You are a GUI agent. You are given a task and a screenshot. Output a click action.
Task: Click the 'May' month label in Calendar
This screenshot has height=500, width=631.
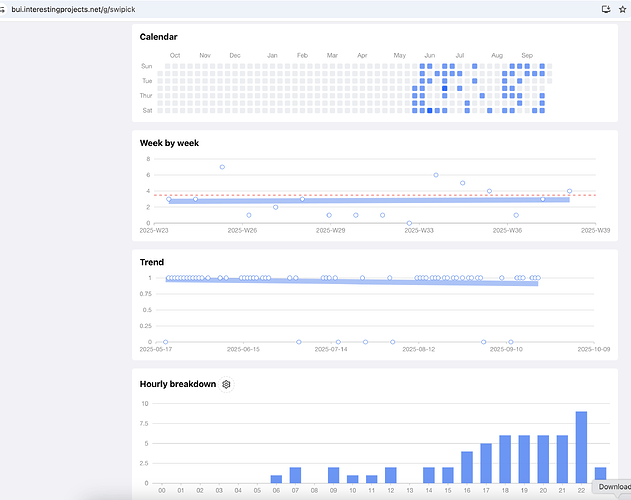point(400,56)
